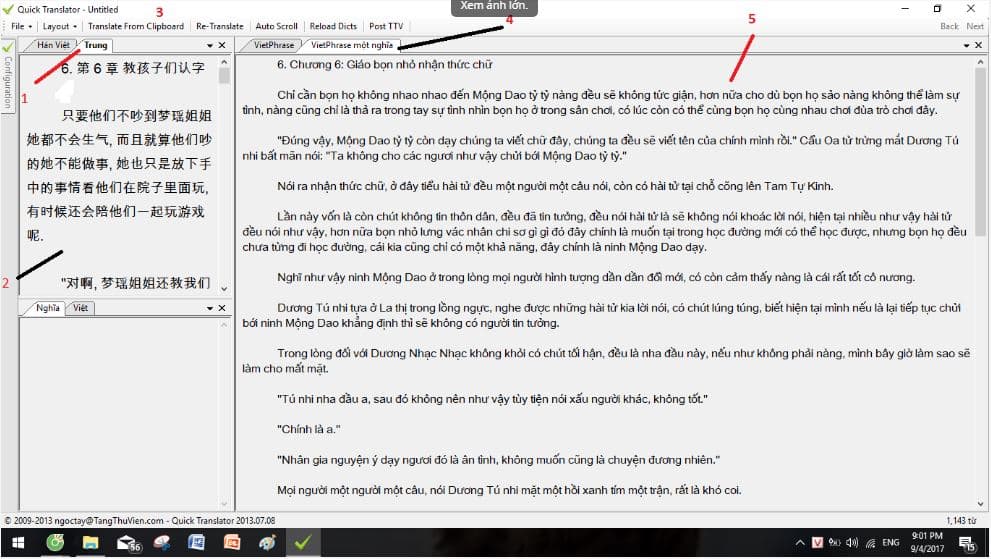Click the translation panel scroll up arrow
Viewport: 991px width, 559px height.
[980, 62]
